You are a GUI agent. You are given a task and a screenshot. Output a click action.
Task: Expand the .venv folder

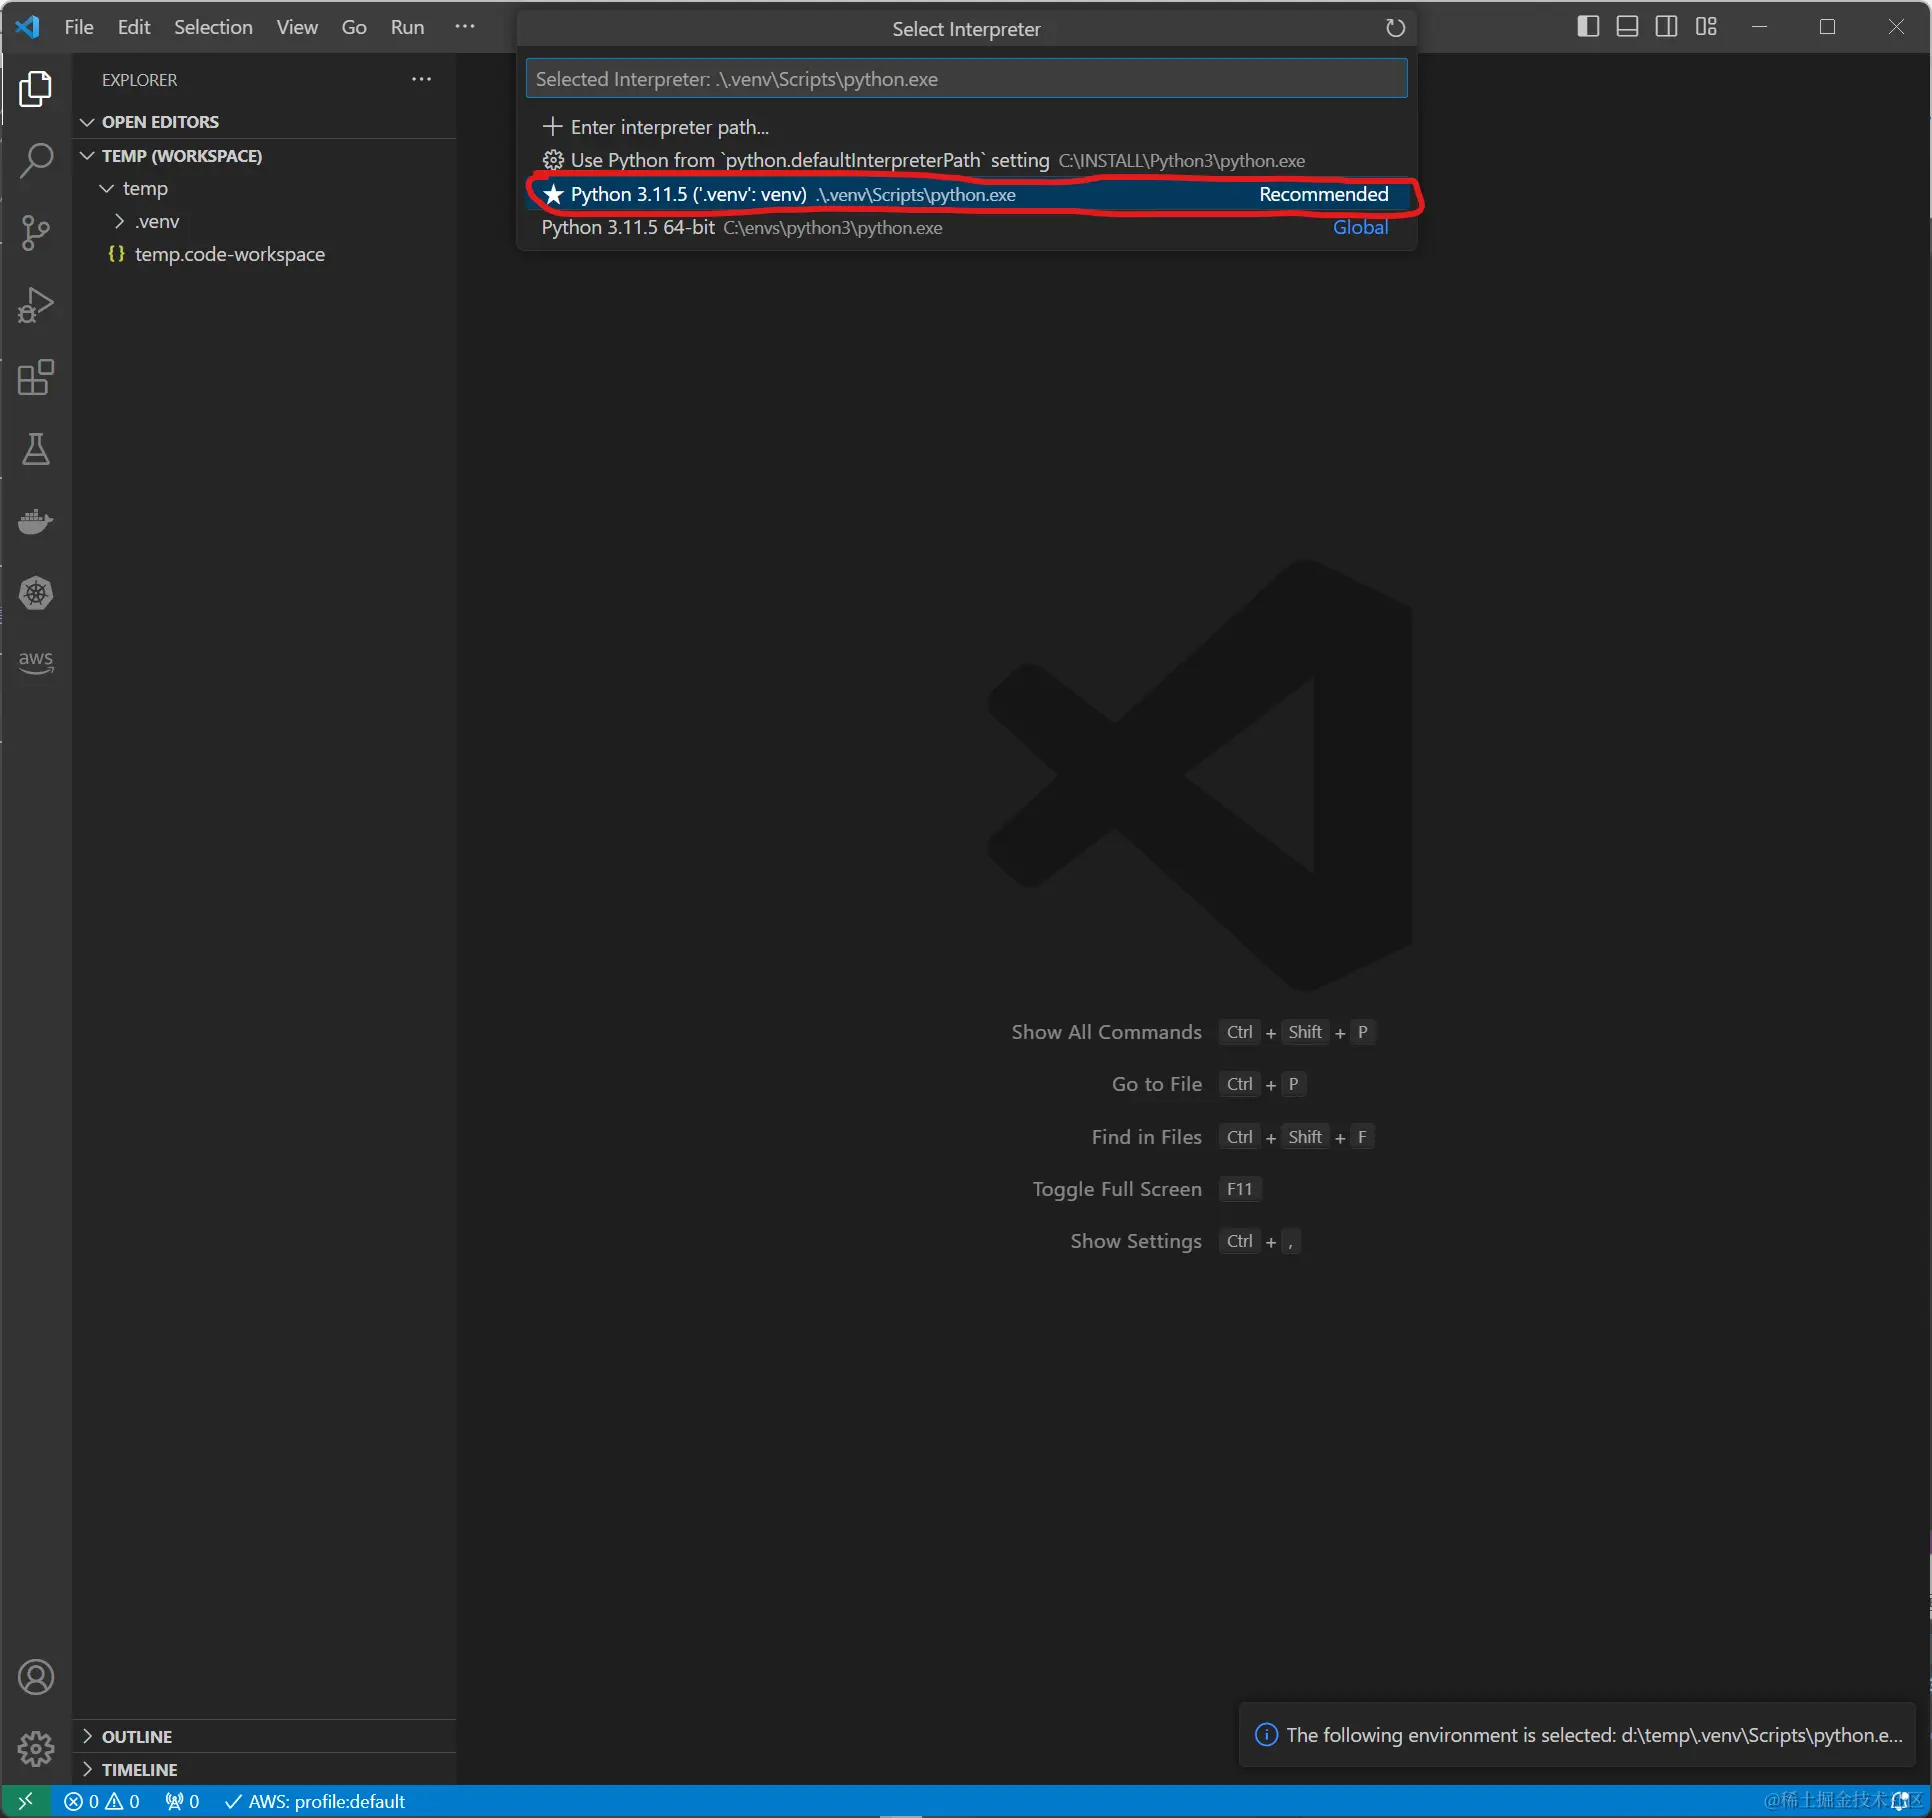pyautogui.click(x=157, y=221)
